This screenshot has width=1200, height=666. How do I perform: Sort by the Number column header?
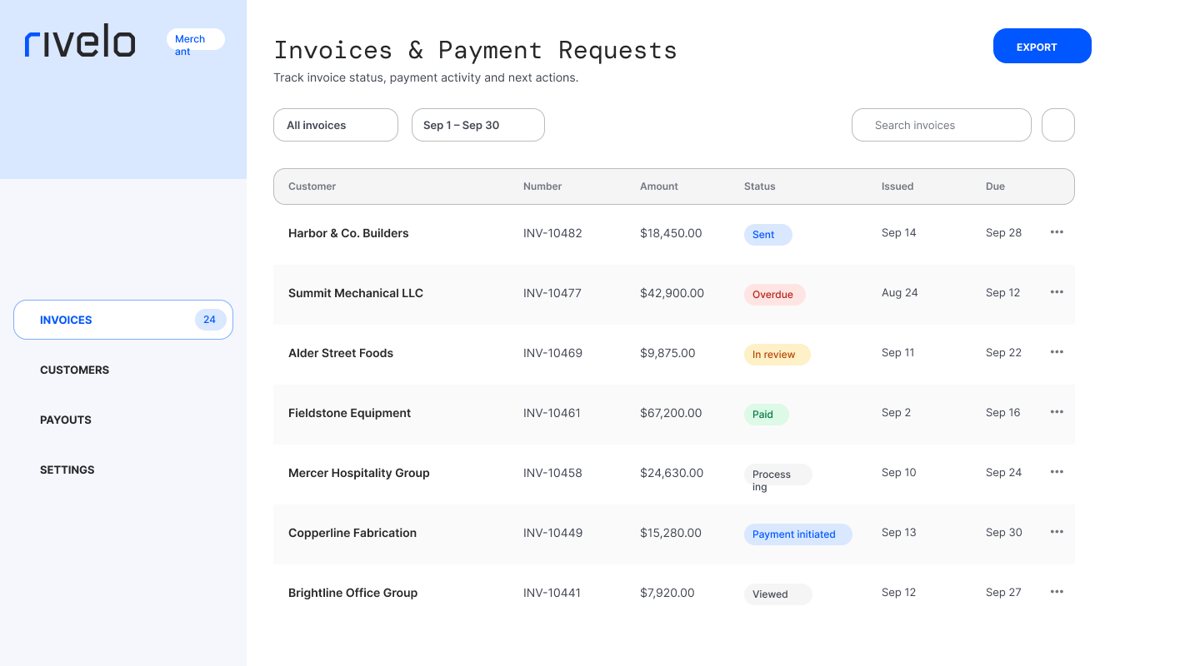click(x=542, y=186)
